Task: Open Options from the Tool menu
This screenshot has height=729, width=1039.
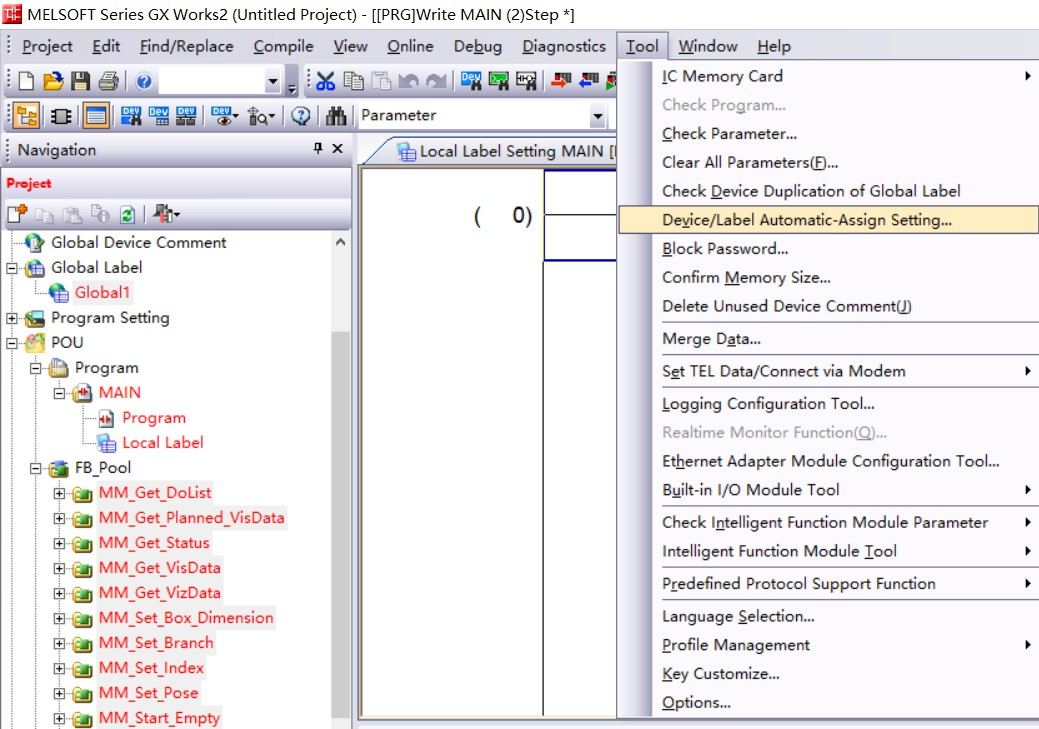Action: (x=697, y=702)
